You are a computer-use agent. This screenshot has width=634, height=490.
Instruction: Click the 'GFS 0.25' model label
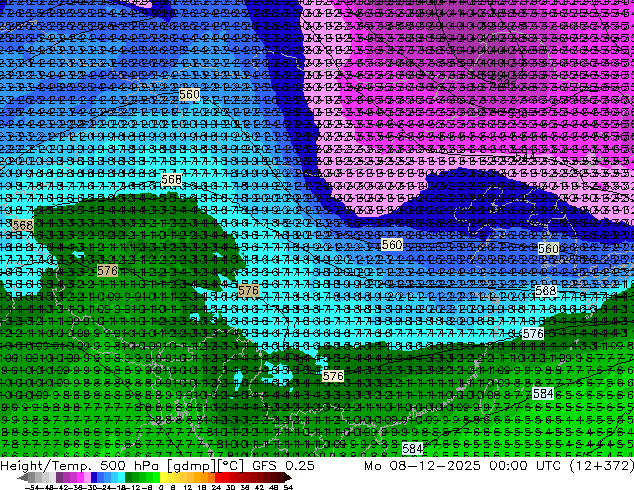(283, 466)
